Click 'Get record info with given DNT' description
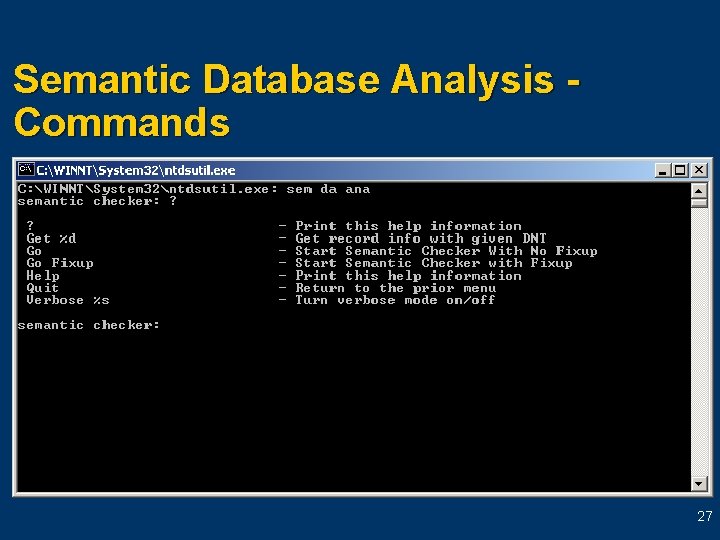This screenshot has width=720, height=540. (421, 238)
